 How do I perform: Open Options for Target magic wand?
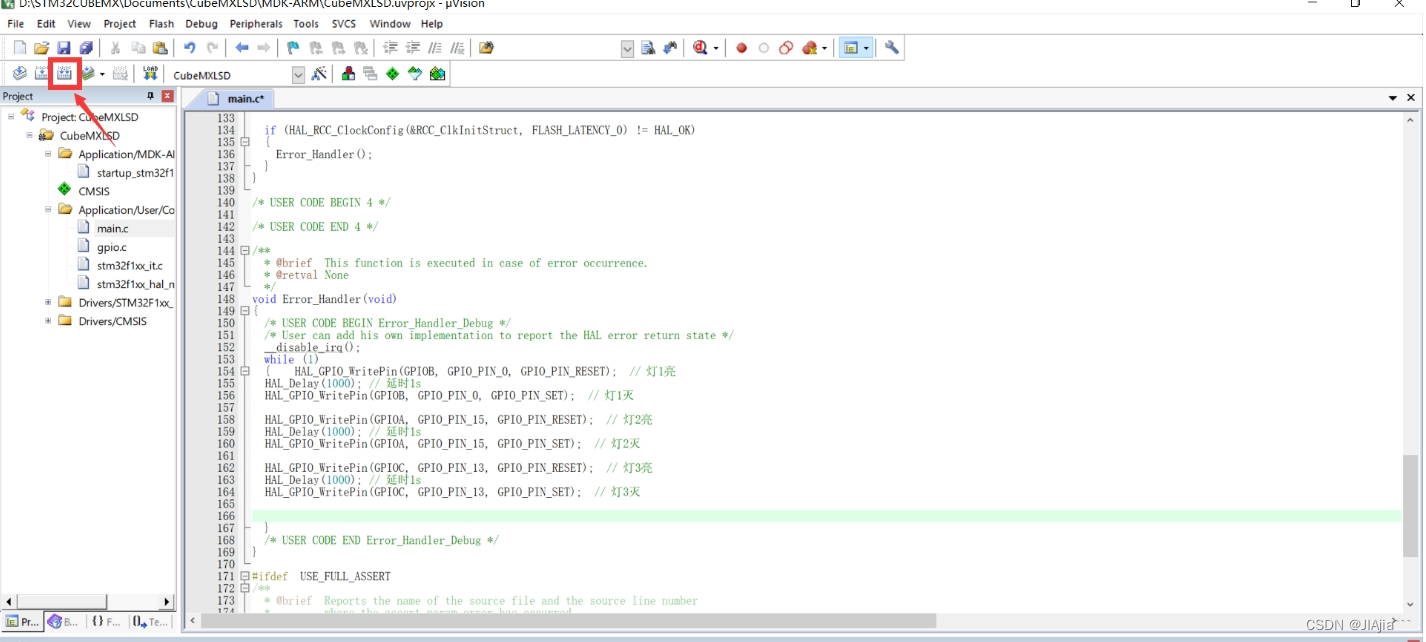click(x=319, y=74)
